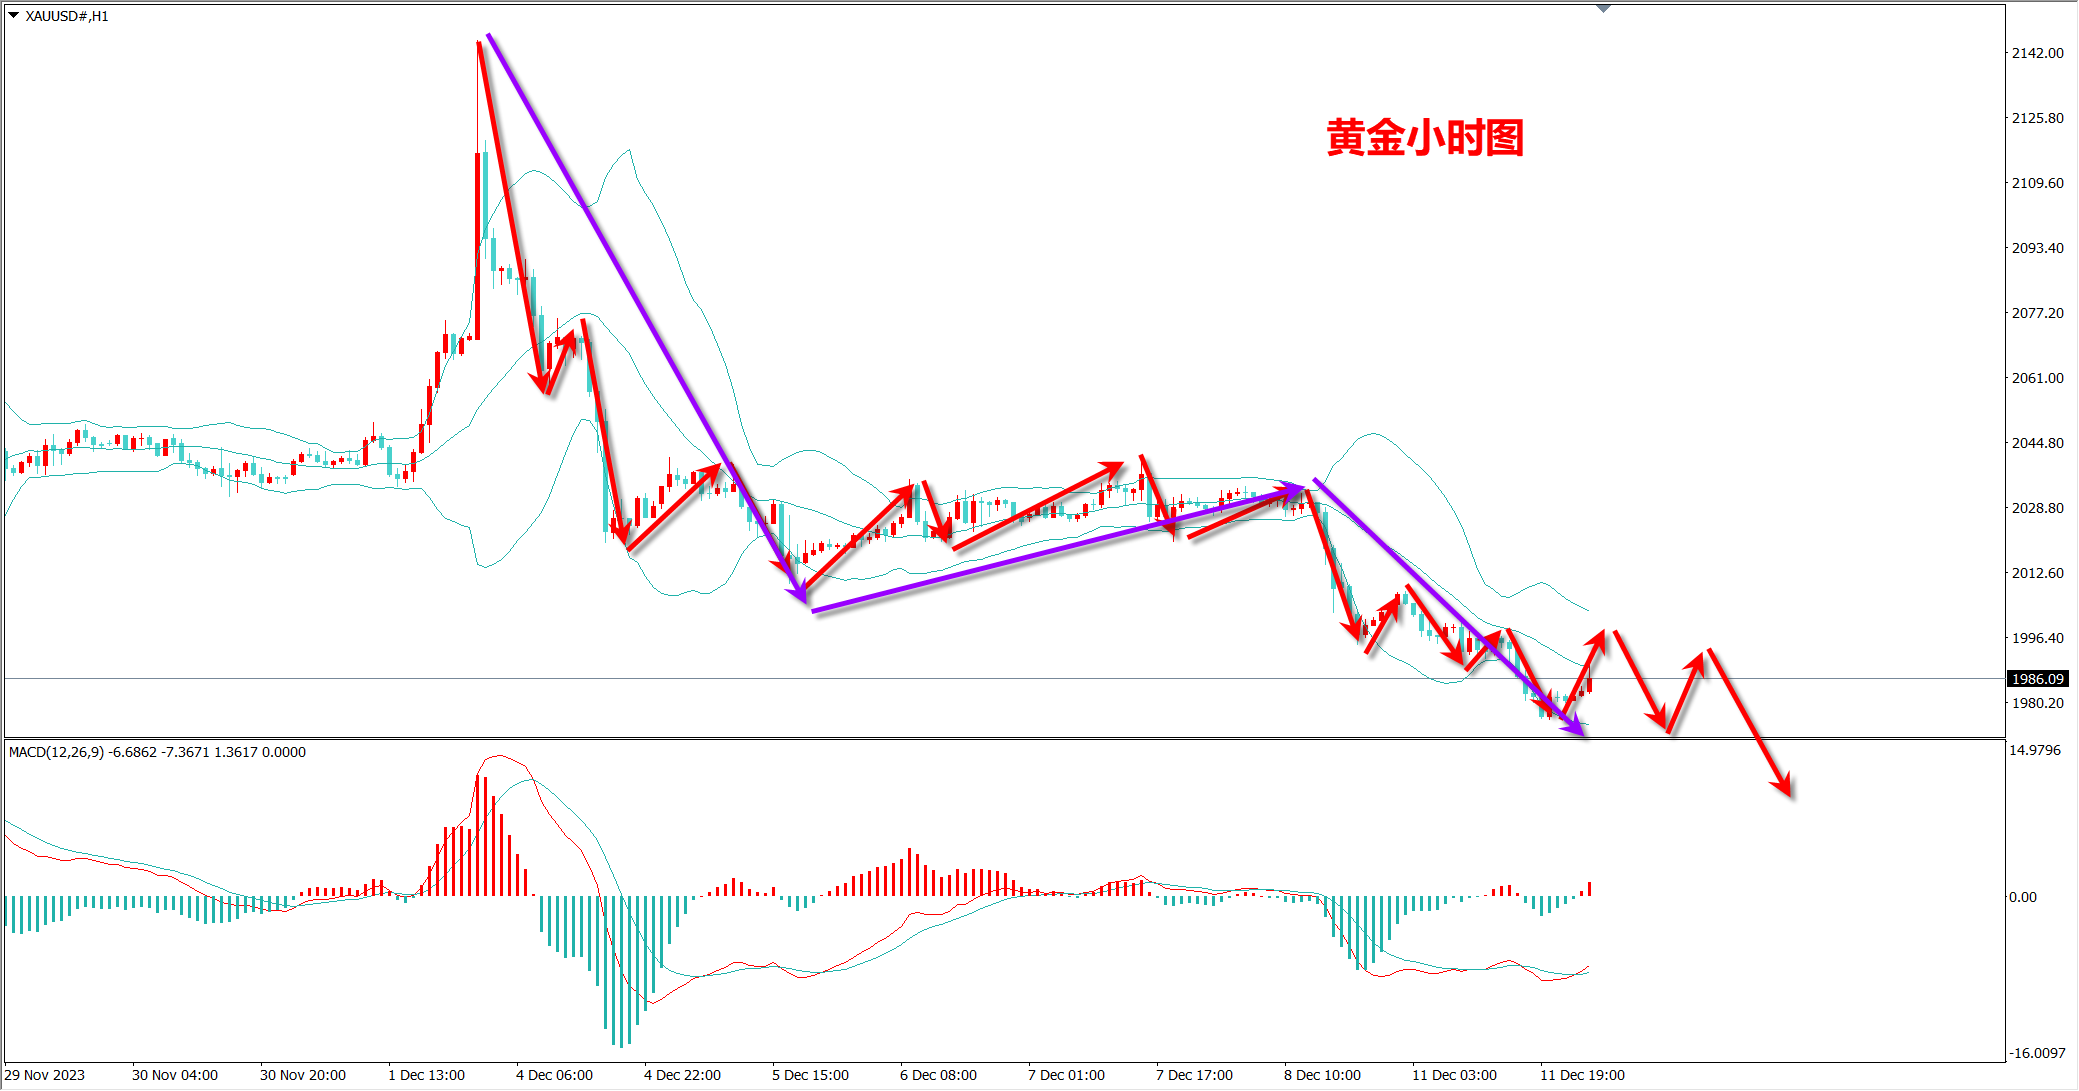Viewport: 2079px width, 1091px height.
Task: Click the 2142.00 price scale label
Action: [2037, 53]
